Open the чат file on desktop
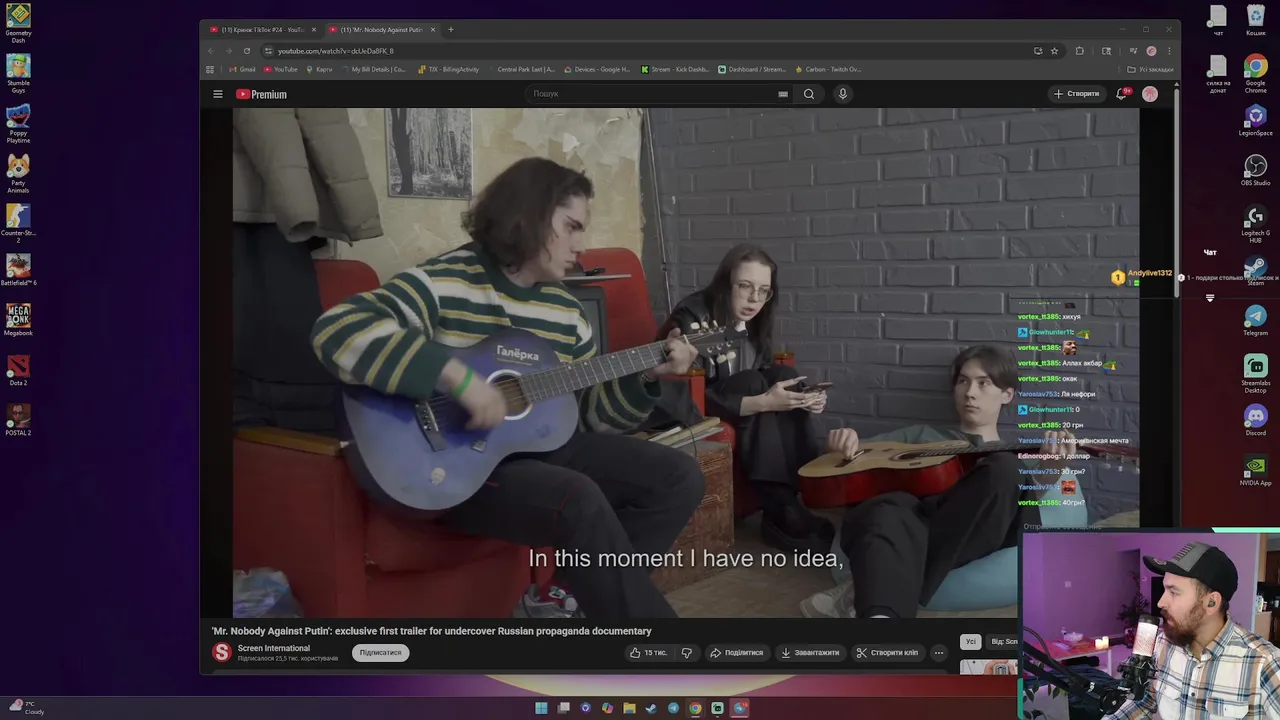Screen dimensions: 1280x720 (x=1218, y=20)
